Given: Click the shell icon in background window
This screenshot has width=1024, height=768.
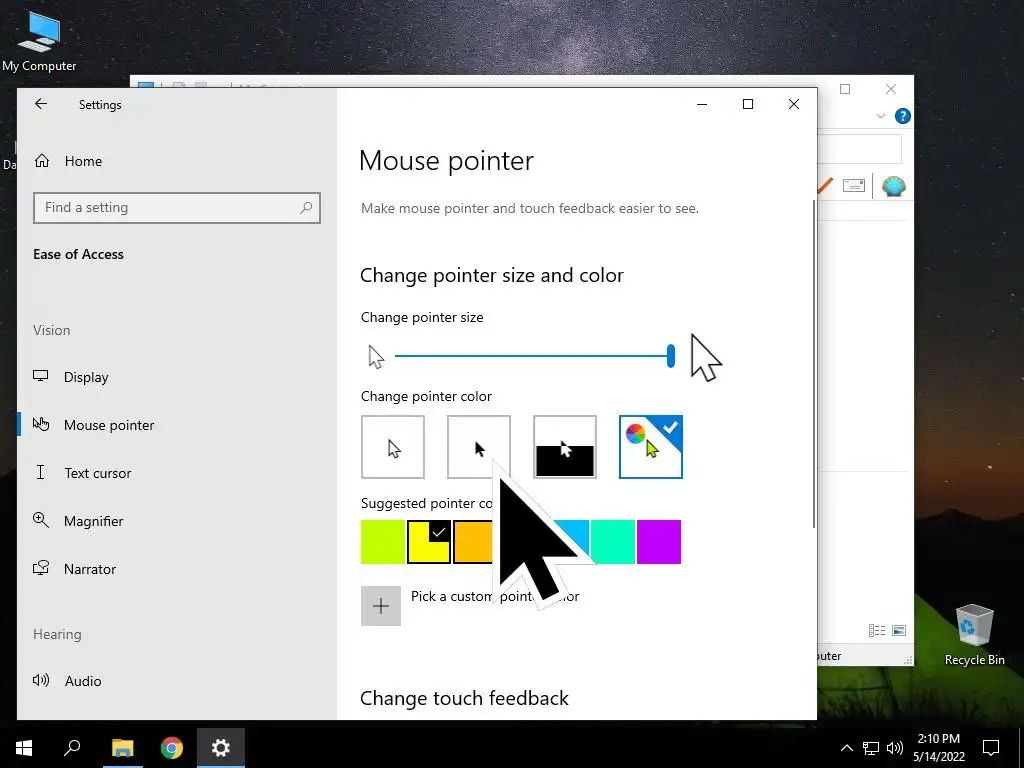Looking at the screenshot, I should 893,187.
